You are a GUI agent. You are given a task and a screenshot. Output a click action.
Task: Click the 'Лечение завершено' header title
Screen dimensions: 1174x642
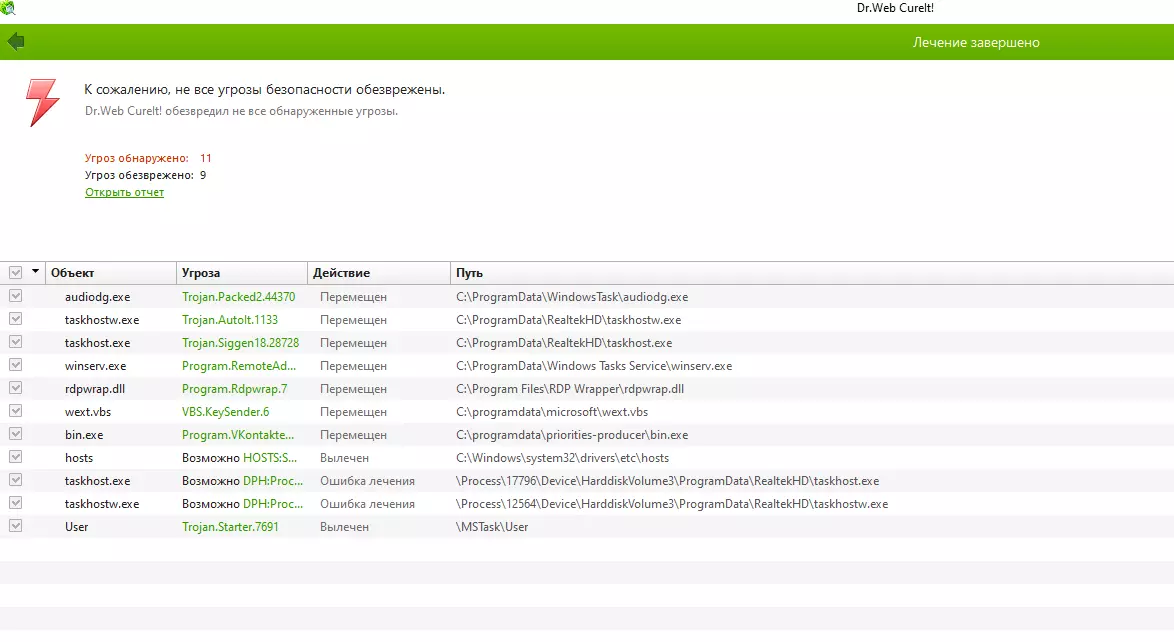pos(976,43)
